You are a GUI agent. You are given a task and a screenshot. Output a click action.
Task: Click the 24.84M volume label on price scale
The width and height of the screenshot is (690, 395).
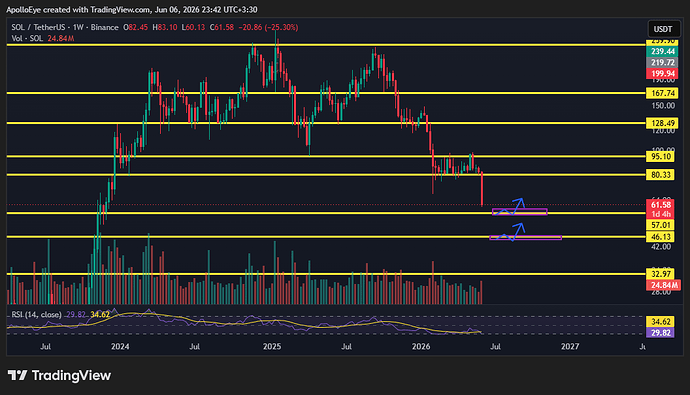pyautogui.click(x=663, y=285)
